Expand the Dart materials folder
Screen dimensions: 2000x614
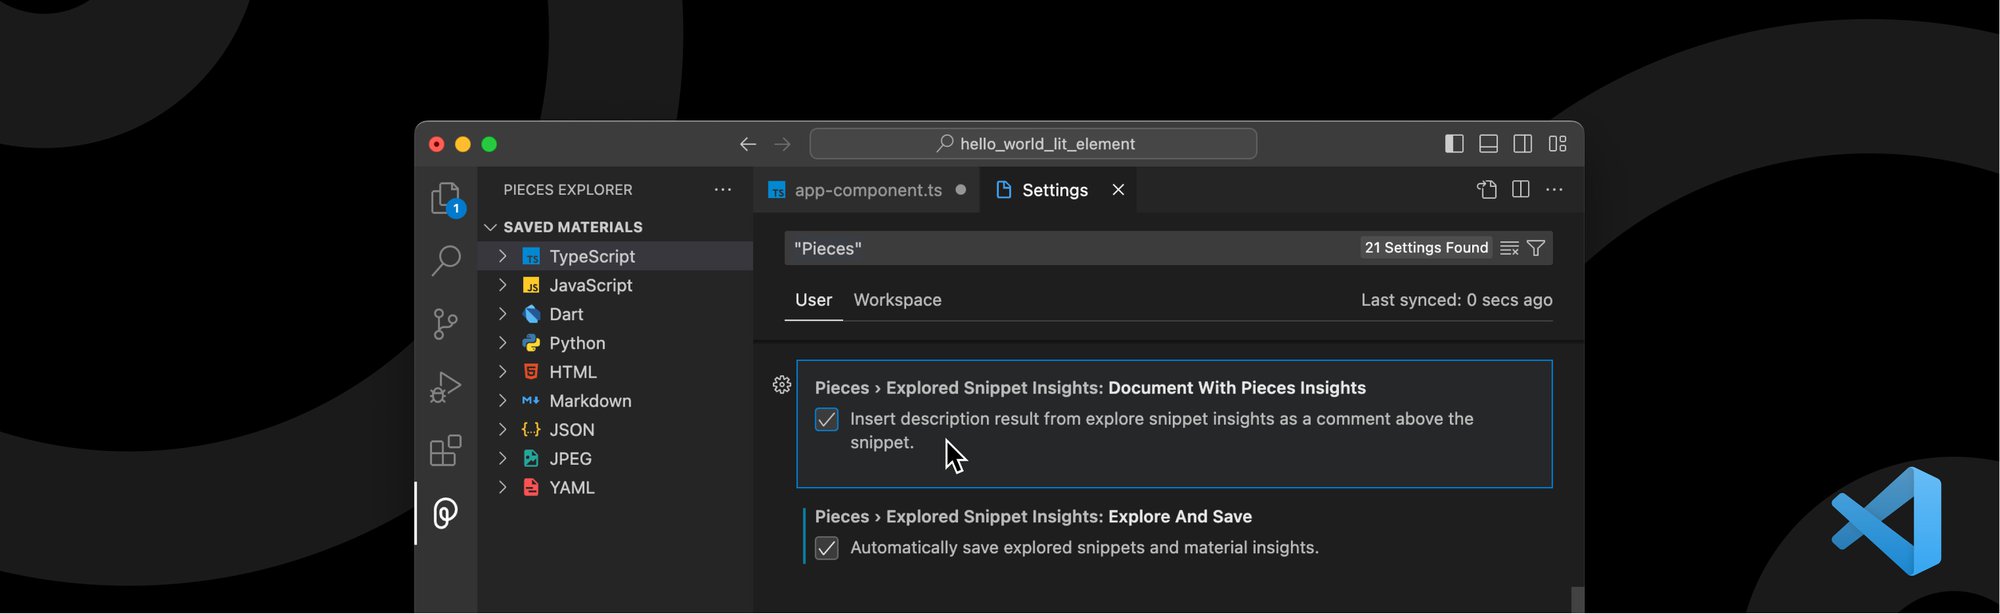point(502,315)
